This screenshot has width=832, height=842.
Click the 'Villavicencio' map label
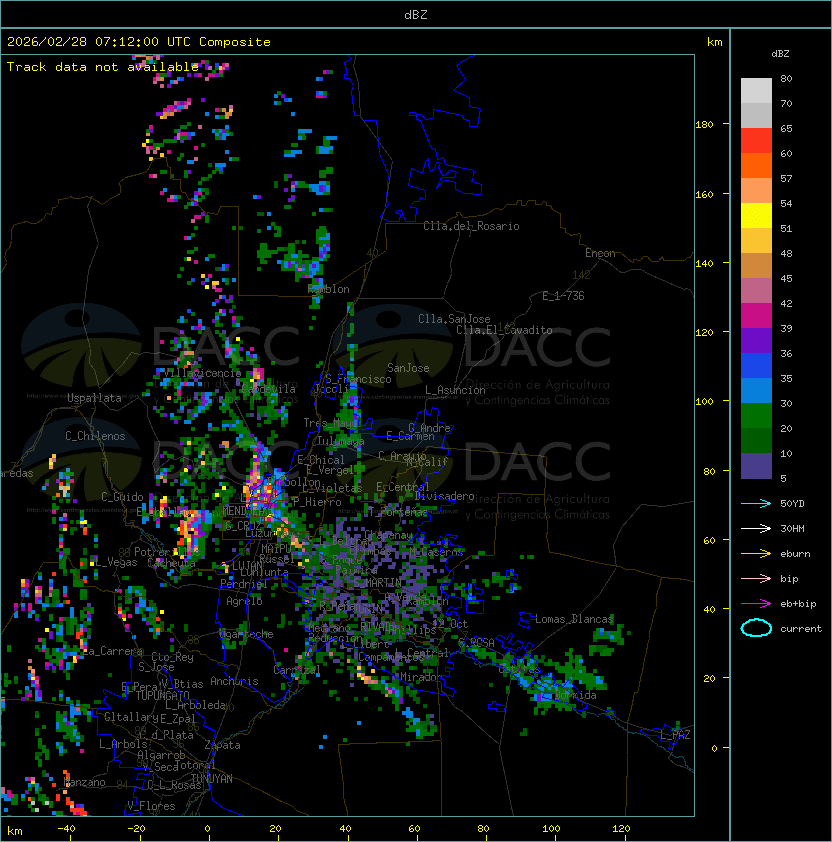pos(202,373)
